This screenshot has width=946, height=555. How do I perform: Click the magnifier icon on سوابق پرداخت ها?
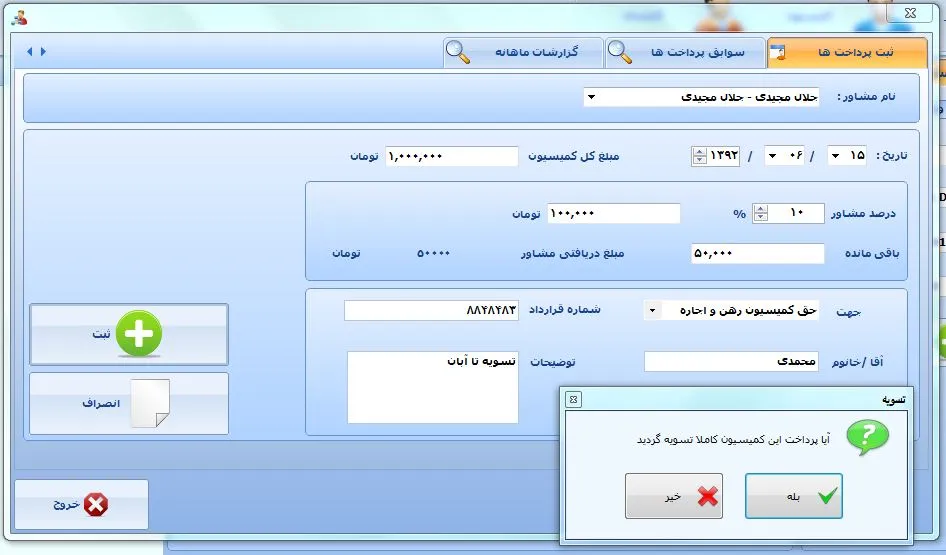click(x=620, y=52)
